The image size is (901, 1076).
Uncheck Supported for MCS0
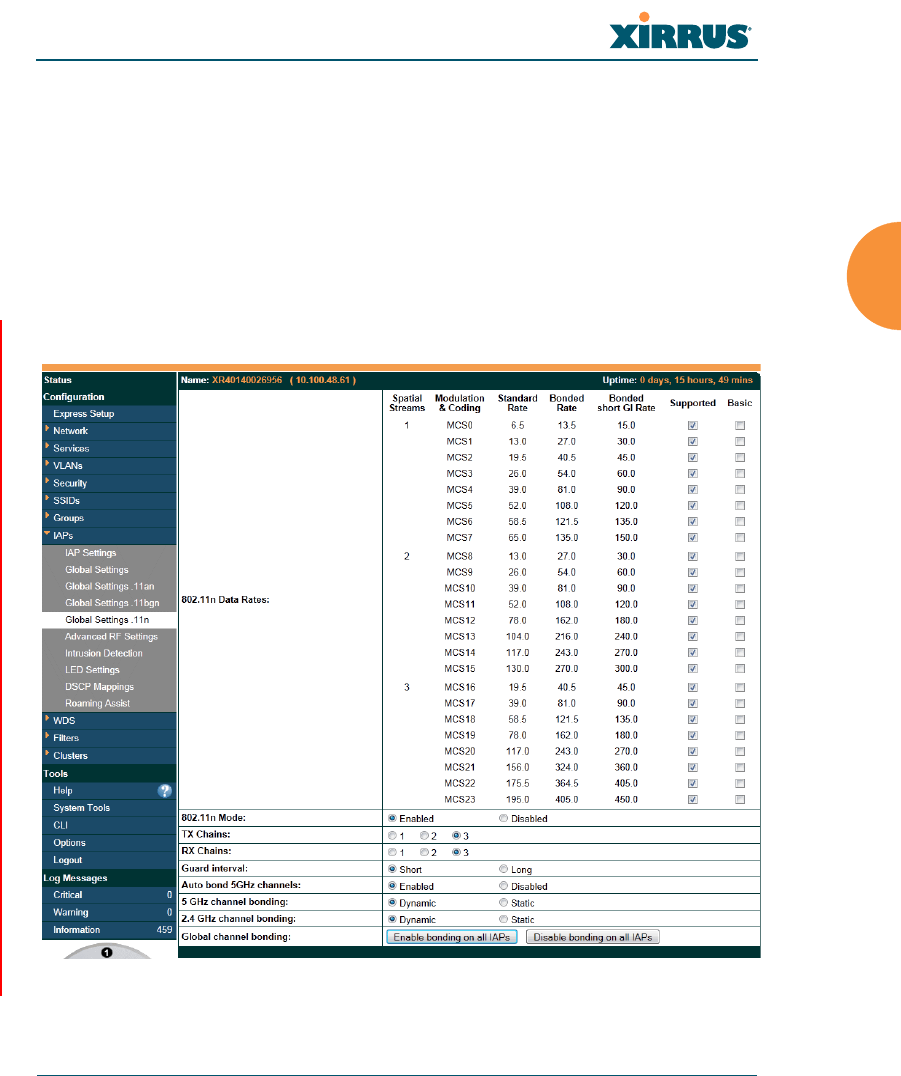coord(692,425)
